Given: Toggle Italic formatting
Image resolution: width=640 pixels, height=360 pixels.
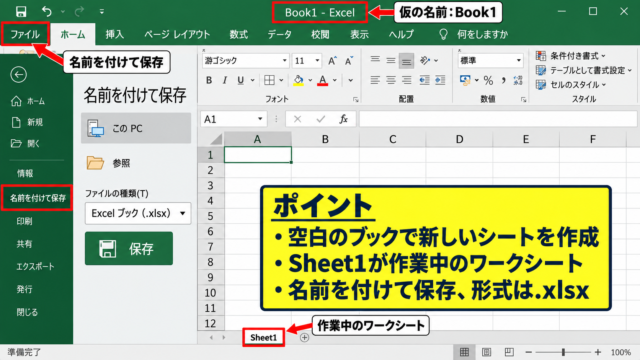Looking at the screenshot, I should pos(224,80).
